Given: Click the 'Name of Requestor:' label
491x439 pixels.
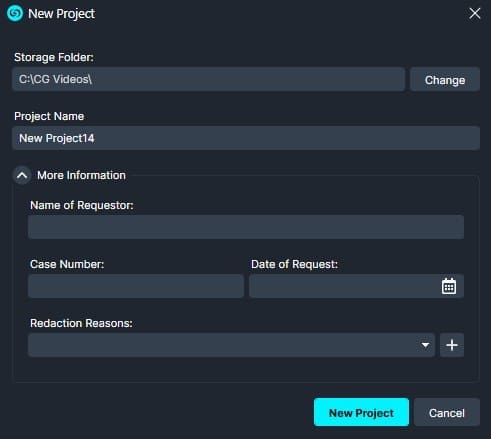Looking at the screenshot, I should (82, 205).
